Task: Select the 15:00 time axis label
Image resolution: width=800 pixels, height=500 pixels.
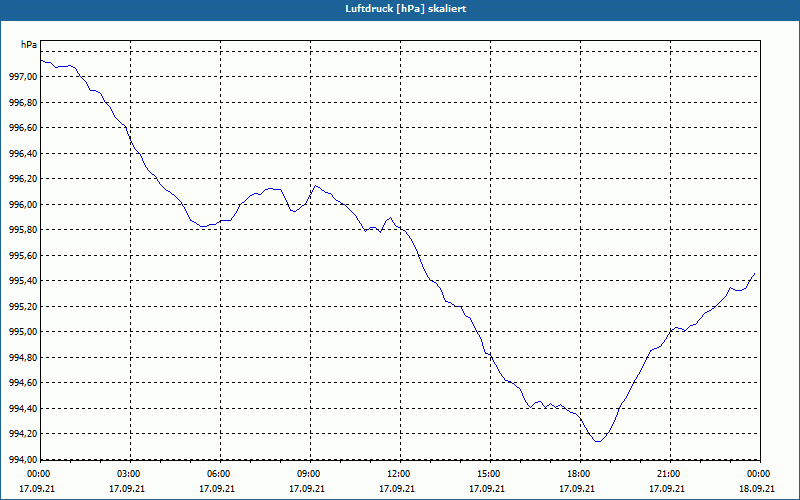Action: click(488, 474)
